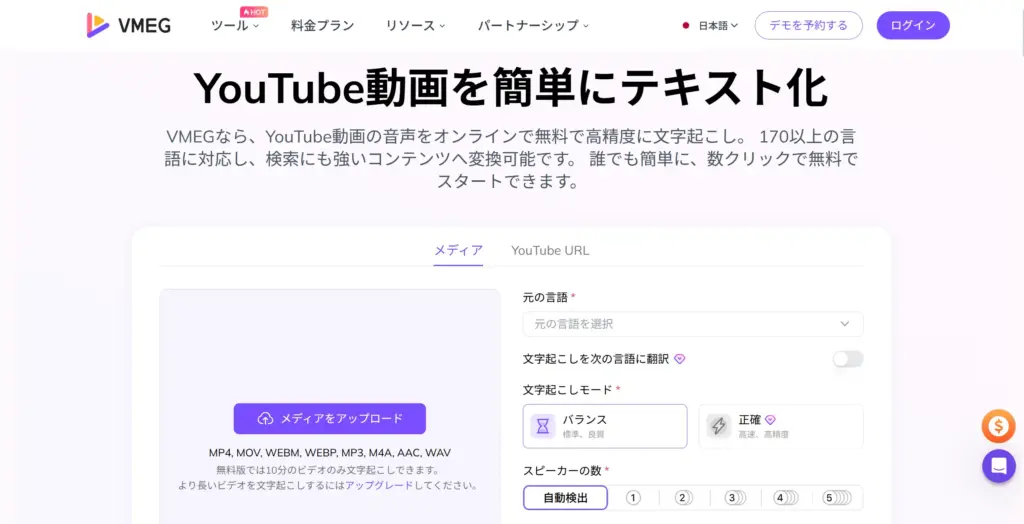Enable the transcription translation toggle
This screenshot has width=1024, height=524.
847,359
